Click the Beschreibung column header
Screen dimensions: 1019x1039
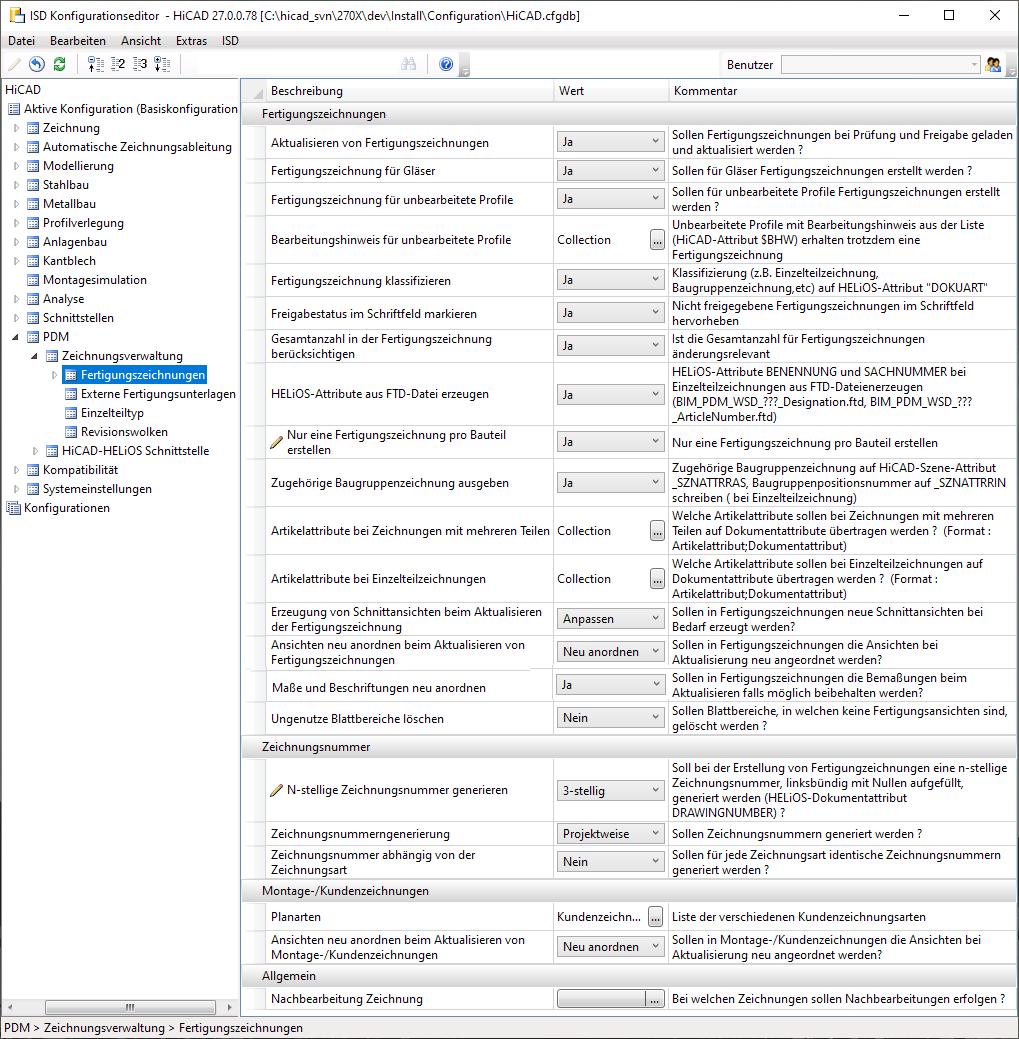[x=409, y=91]
